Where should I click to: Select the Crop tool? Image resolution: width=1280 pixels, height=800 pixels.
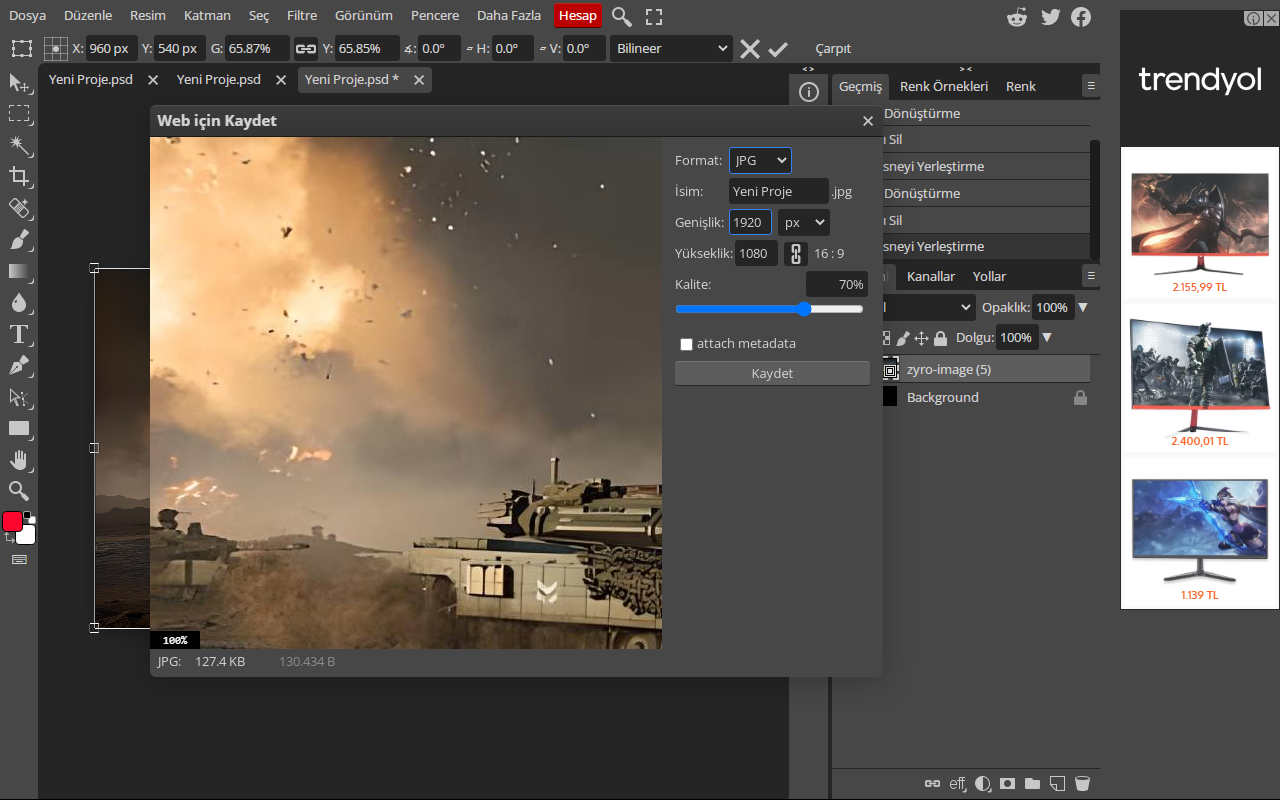[19, 177]
